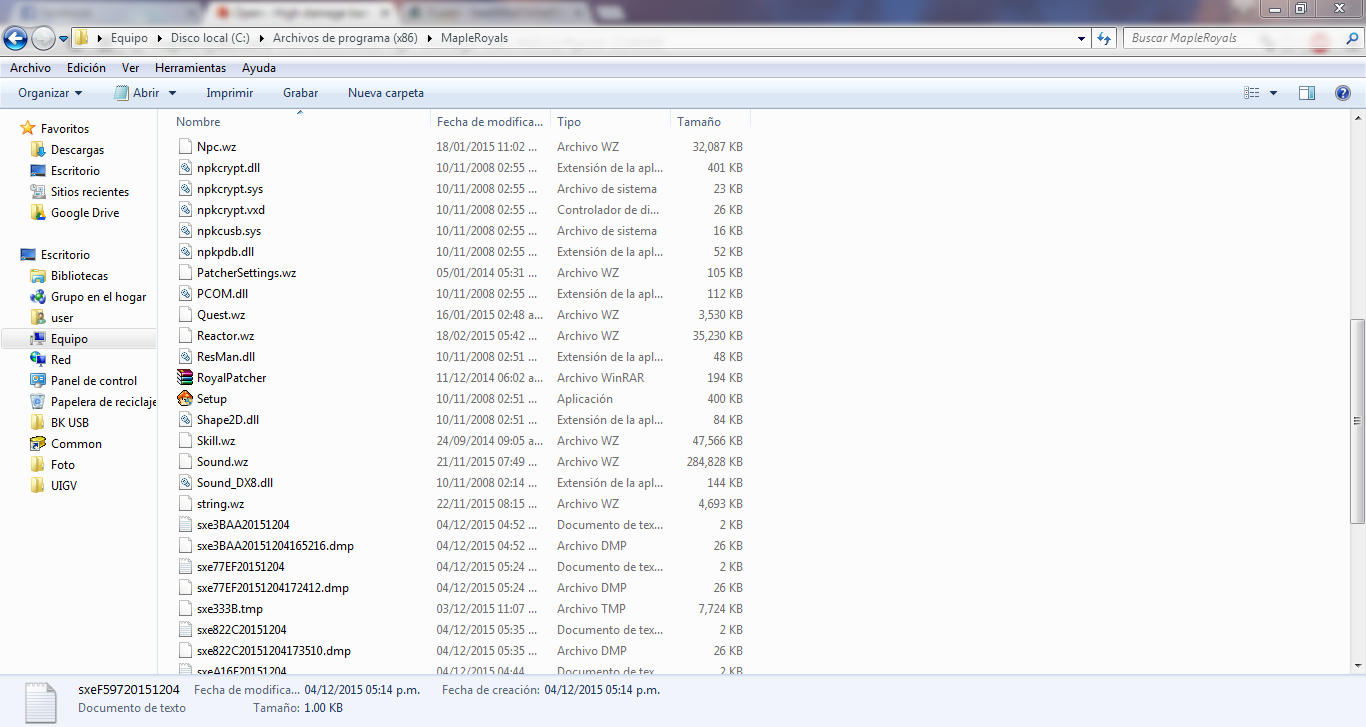Select the Quest.wz file icon

pos(185,314)
